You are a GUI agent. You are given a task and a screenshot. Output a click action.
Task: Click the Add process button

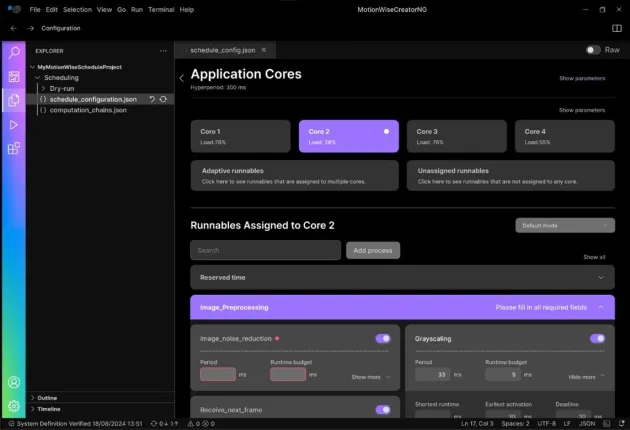373,250
